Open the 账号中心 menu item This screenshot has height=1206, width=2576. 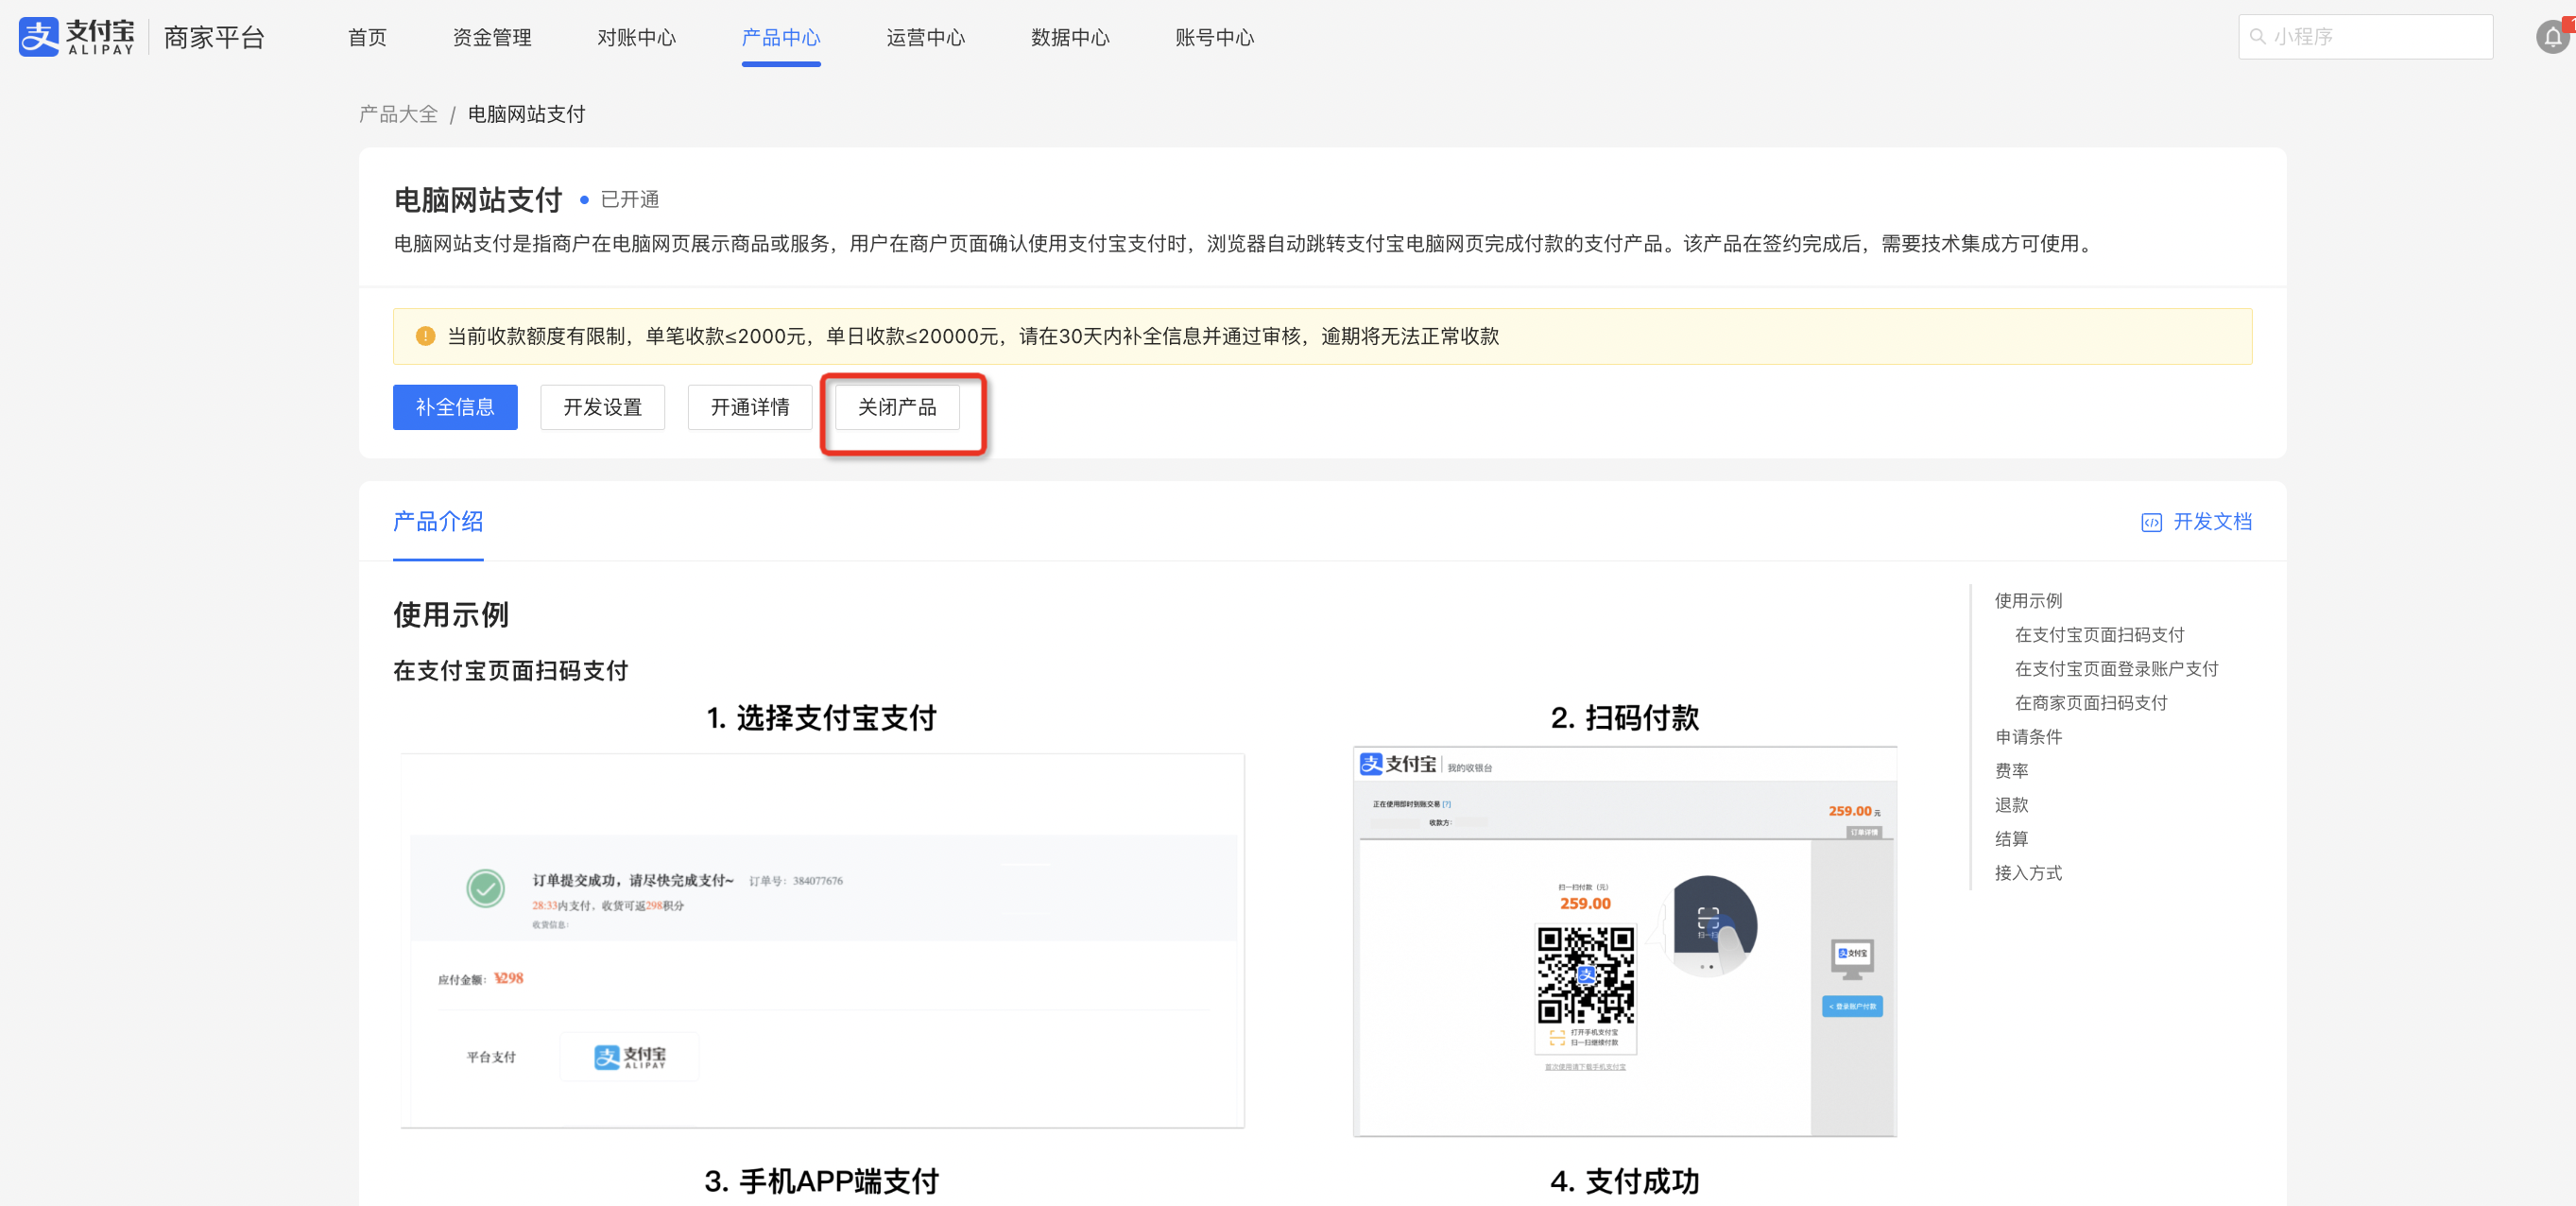(1215, 38)
